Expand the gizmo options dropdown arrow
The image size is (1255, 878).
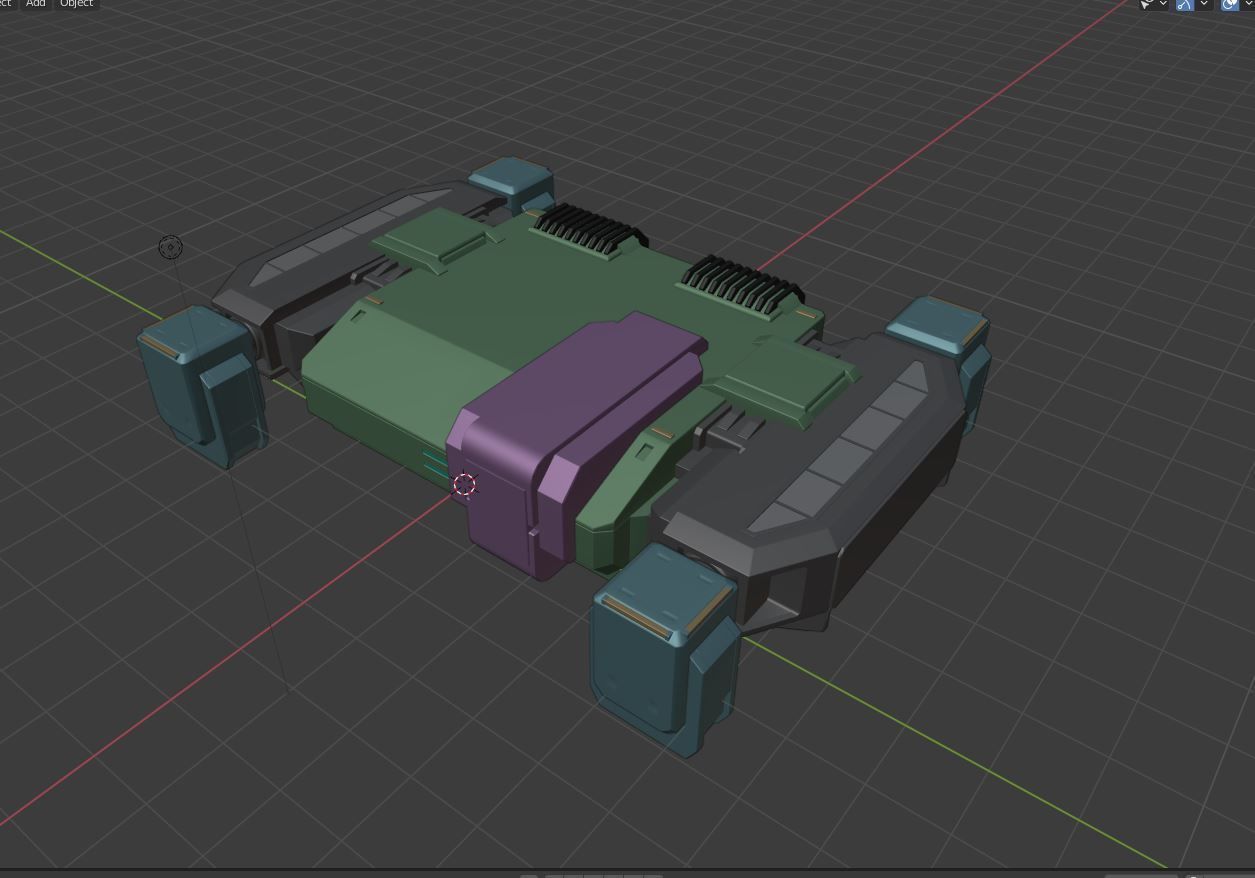(x=1204, y=5)
